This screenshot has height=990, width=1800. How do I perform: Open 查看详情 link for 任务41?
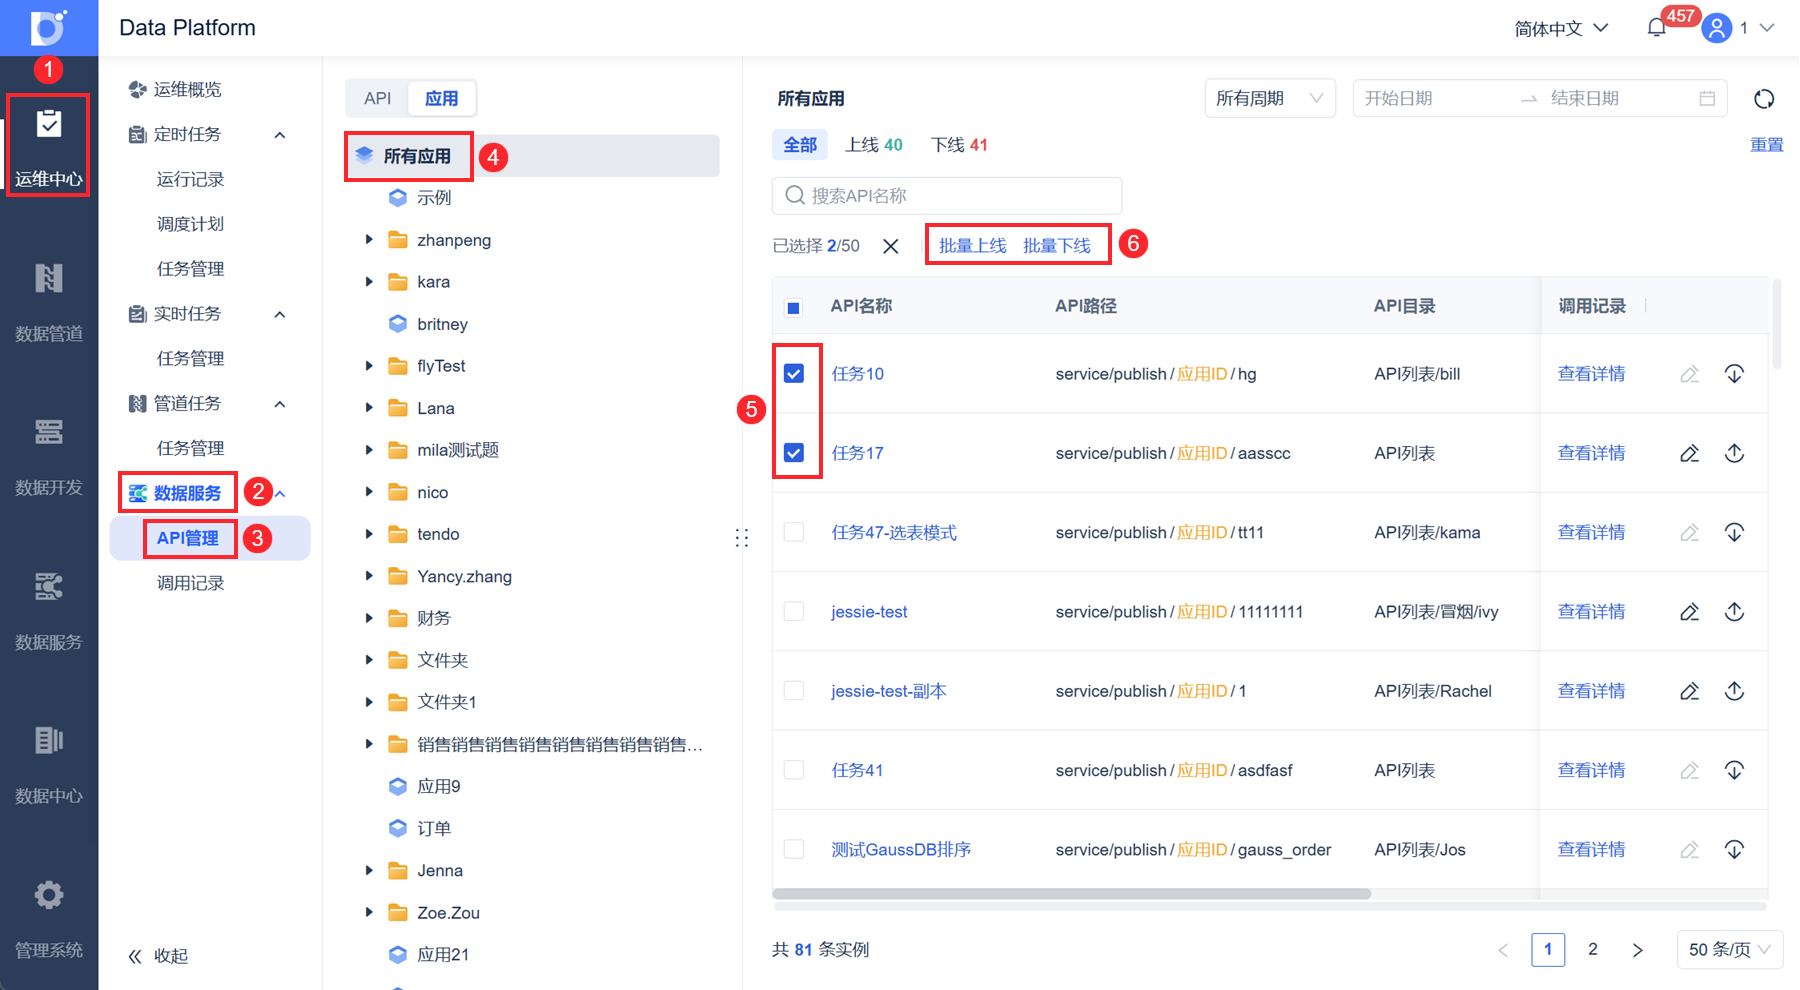[x=1591, y=770]
